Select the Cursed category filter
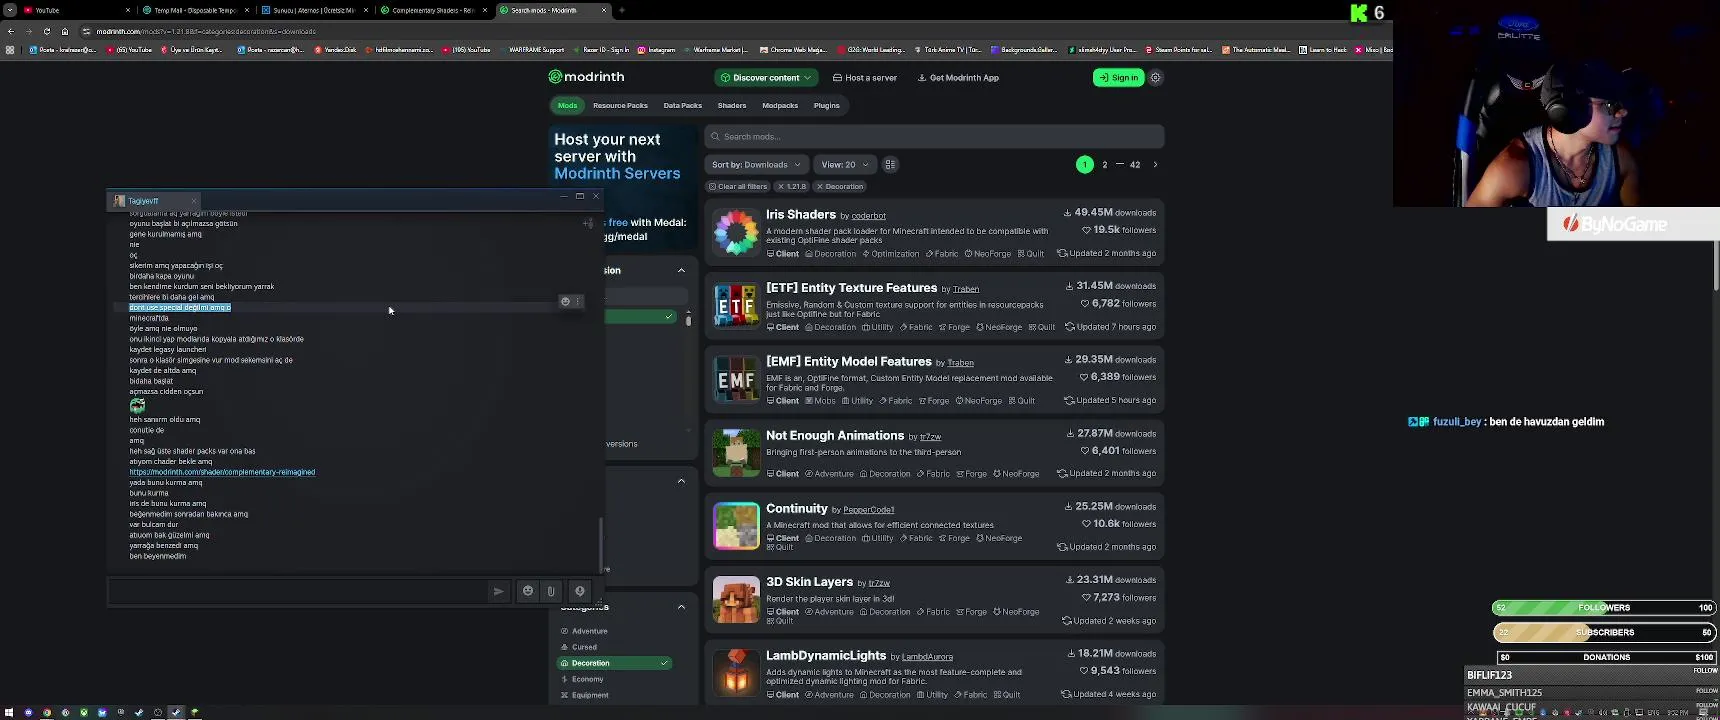Screen dimensions: 1720x720 click(x=584, y=647)
